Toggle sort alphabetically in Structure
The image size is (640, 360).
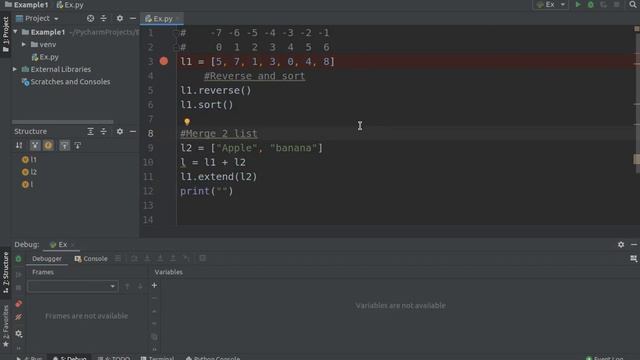point(19,145)
